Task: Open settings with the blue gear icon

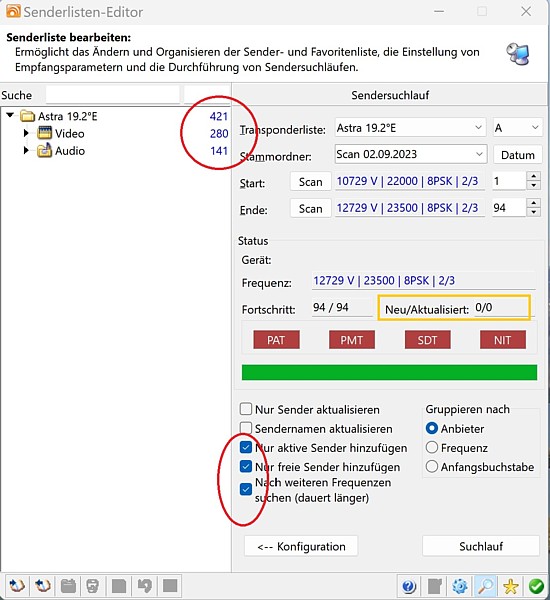Action: (x=460, y=586)
